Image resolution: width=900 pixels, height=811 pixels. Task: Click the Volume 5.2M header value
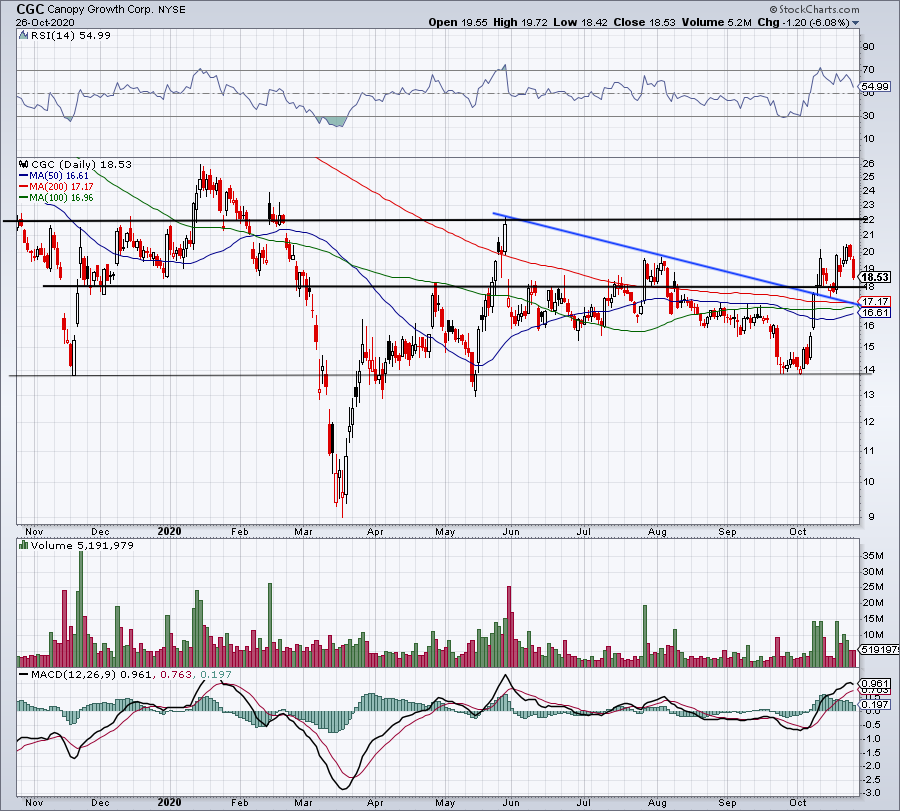point(717,22)
